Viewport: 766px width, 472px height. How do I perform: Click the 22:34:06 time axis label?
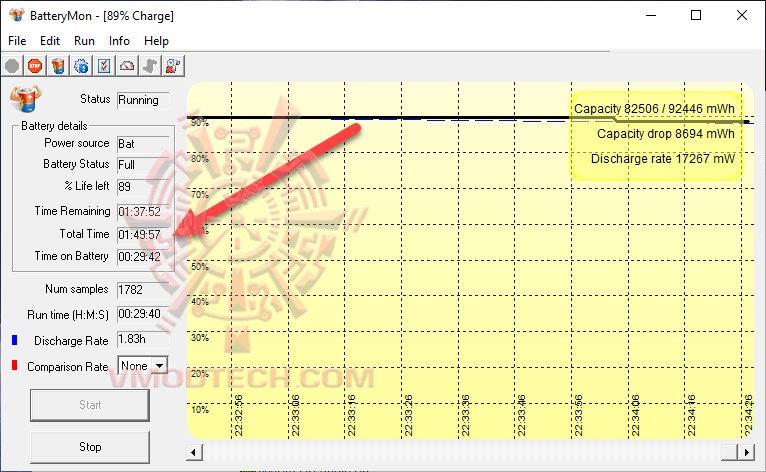point(635,415)
